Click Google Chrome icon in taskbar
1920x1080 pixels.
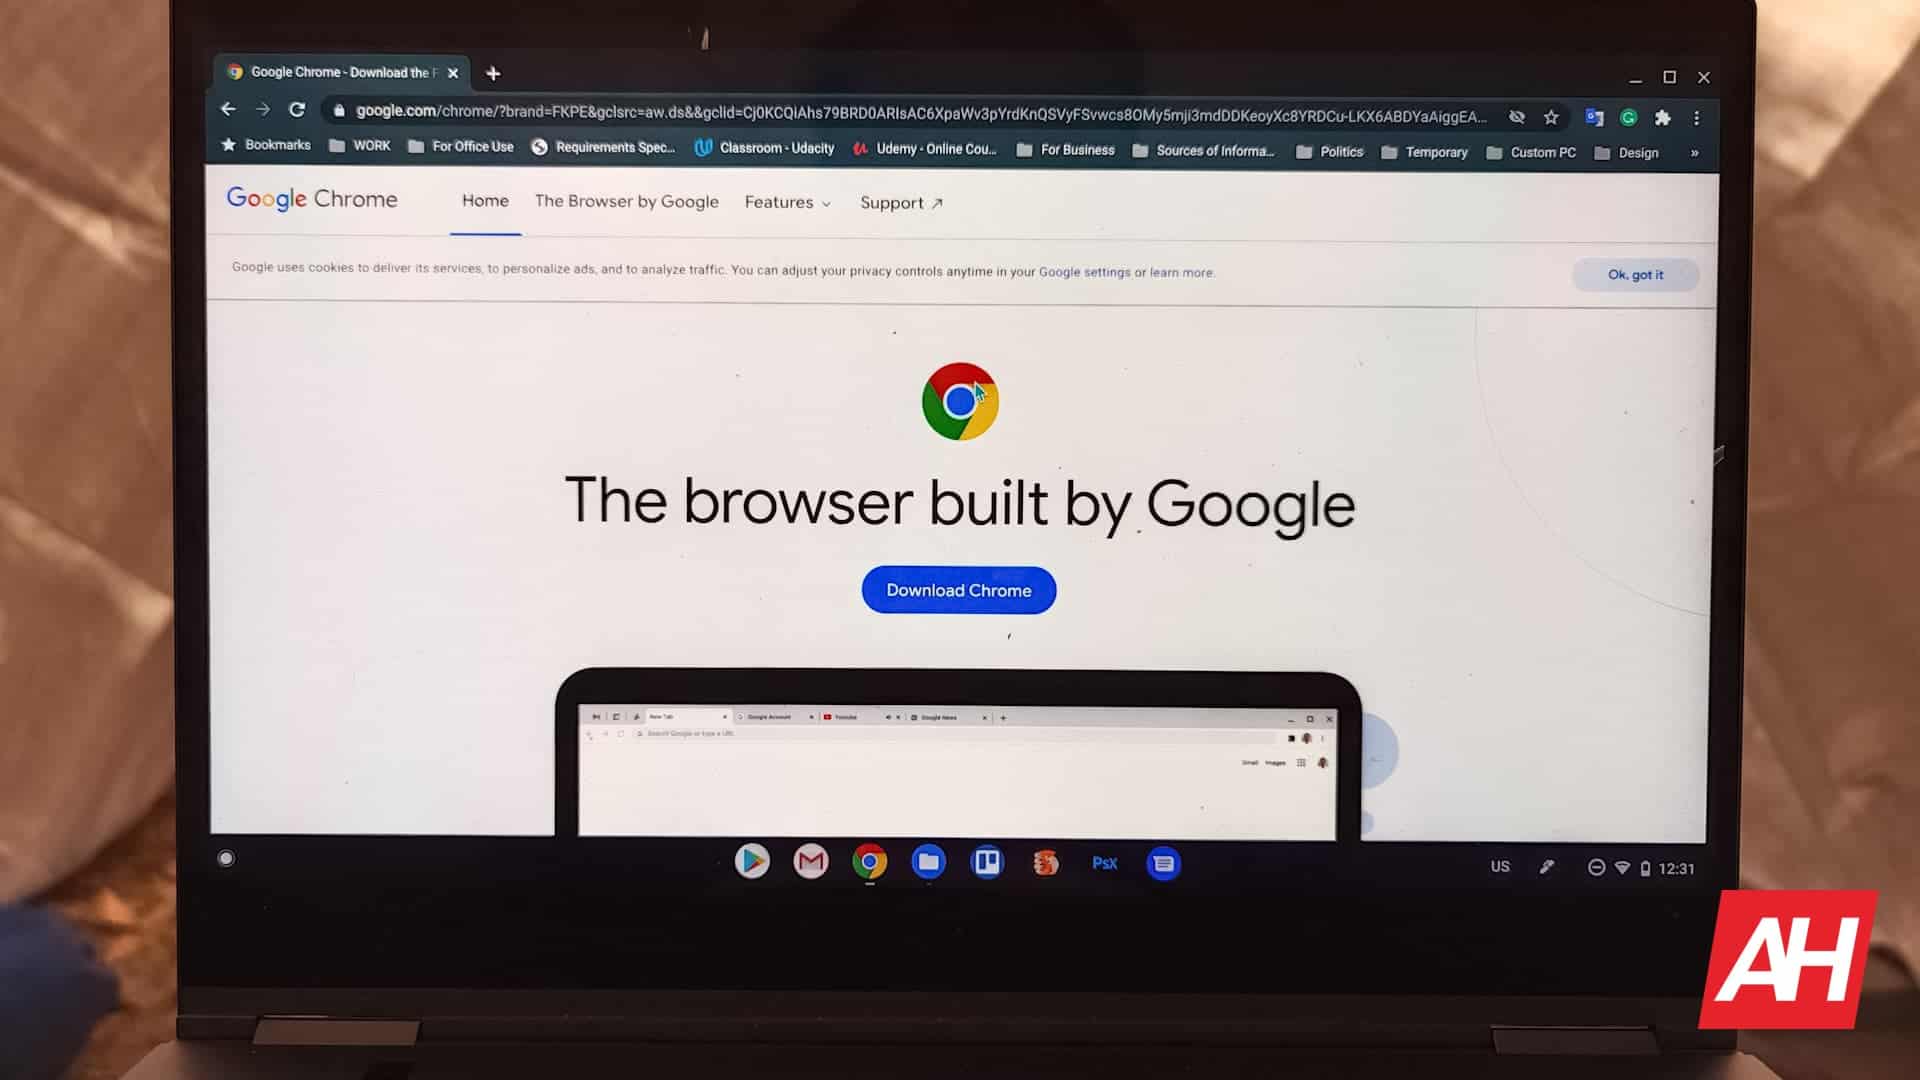[869, 862]
